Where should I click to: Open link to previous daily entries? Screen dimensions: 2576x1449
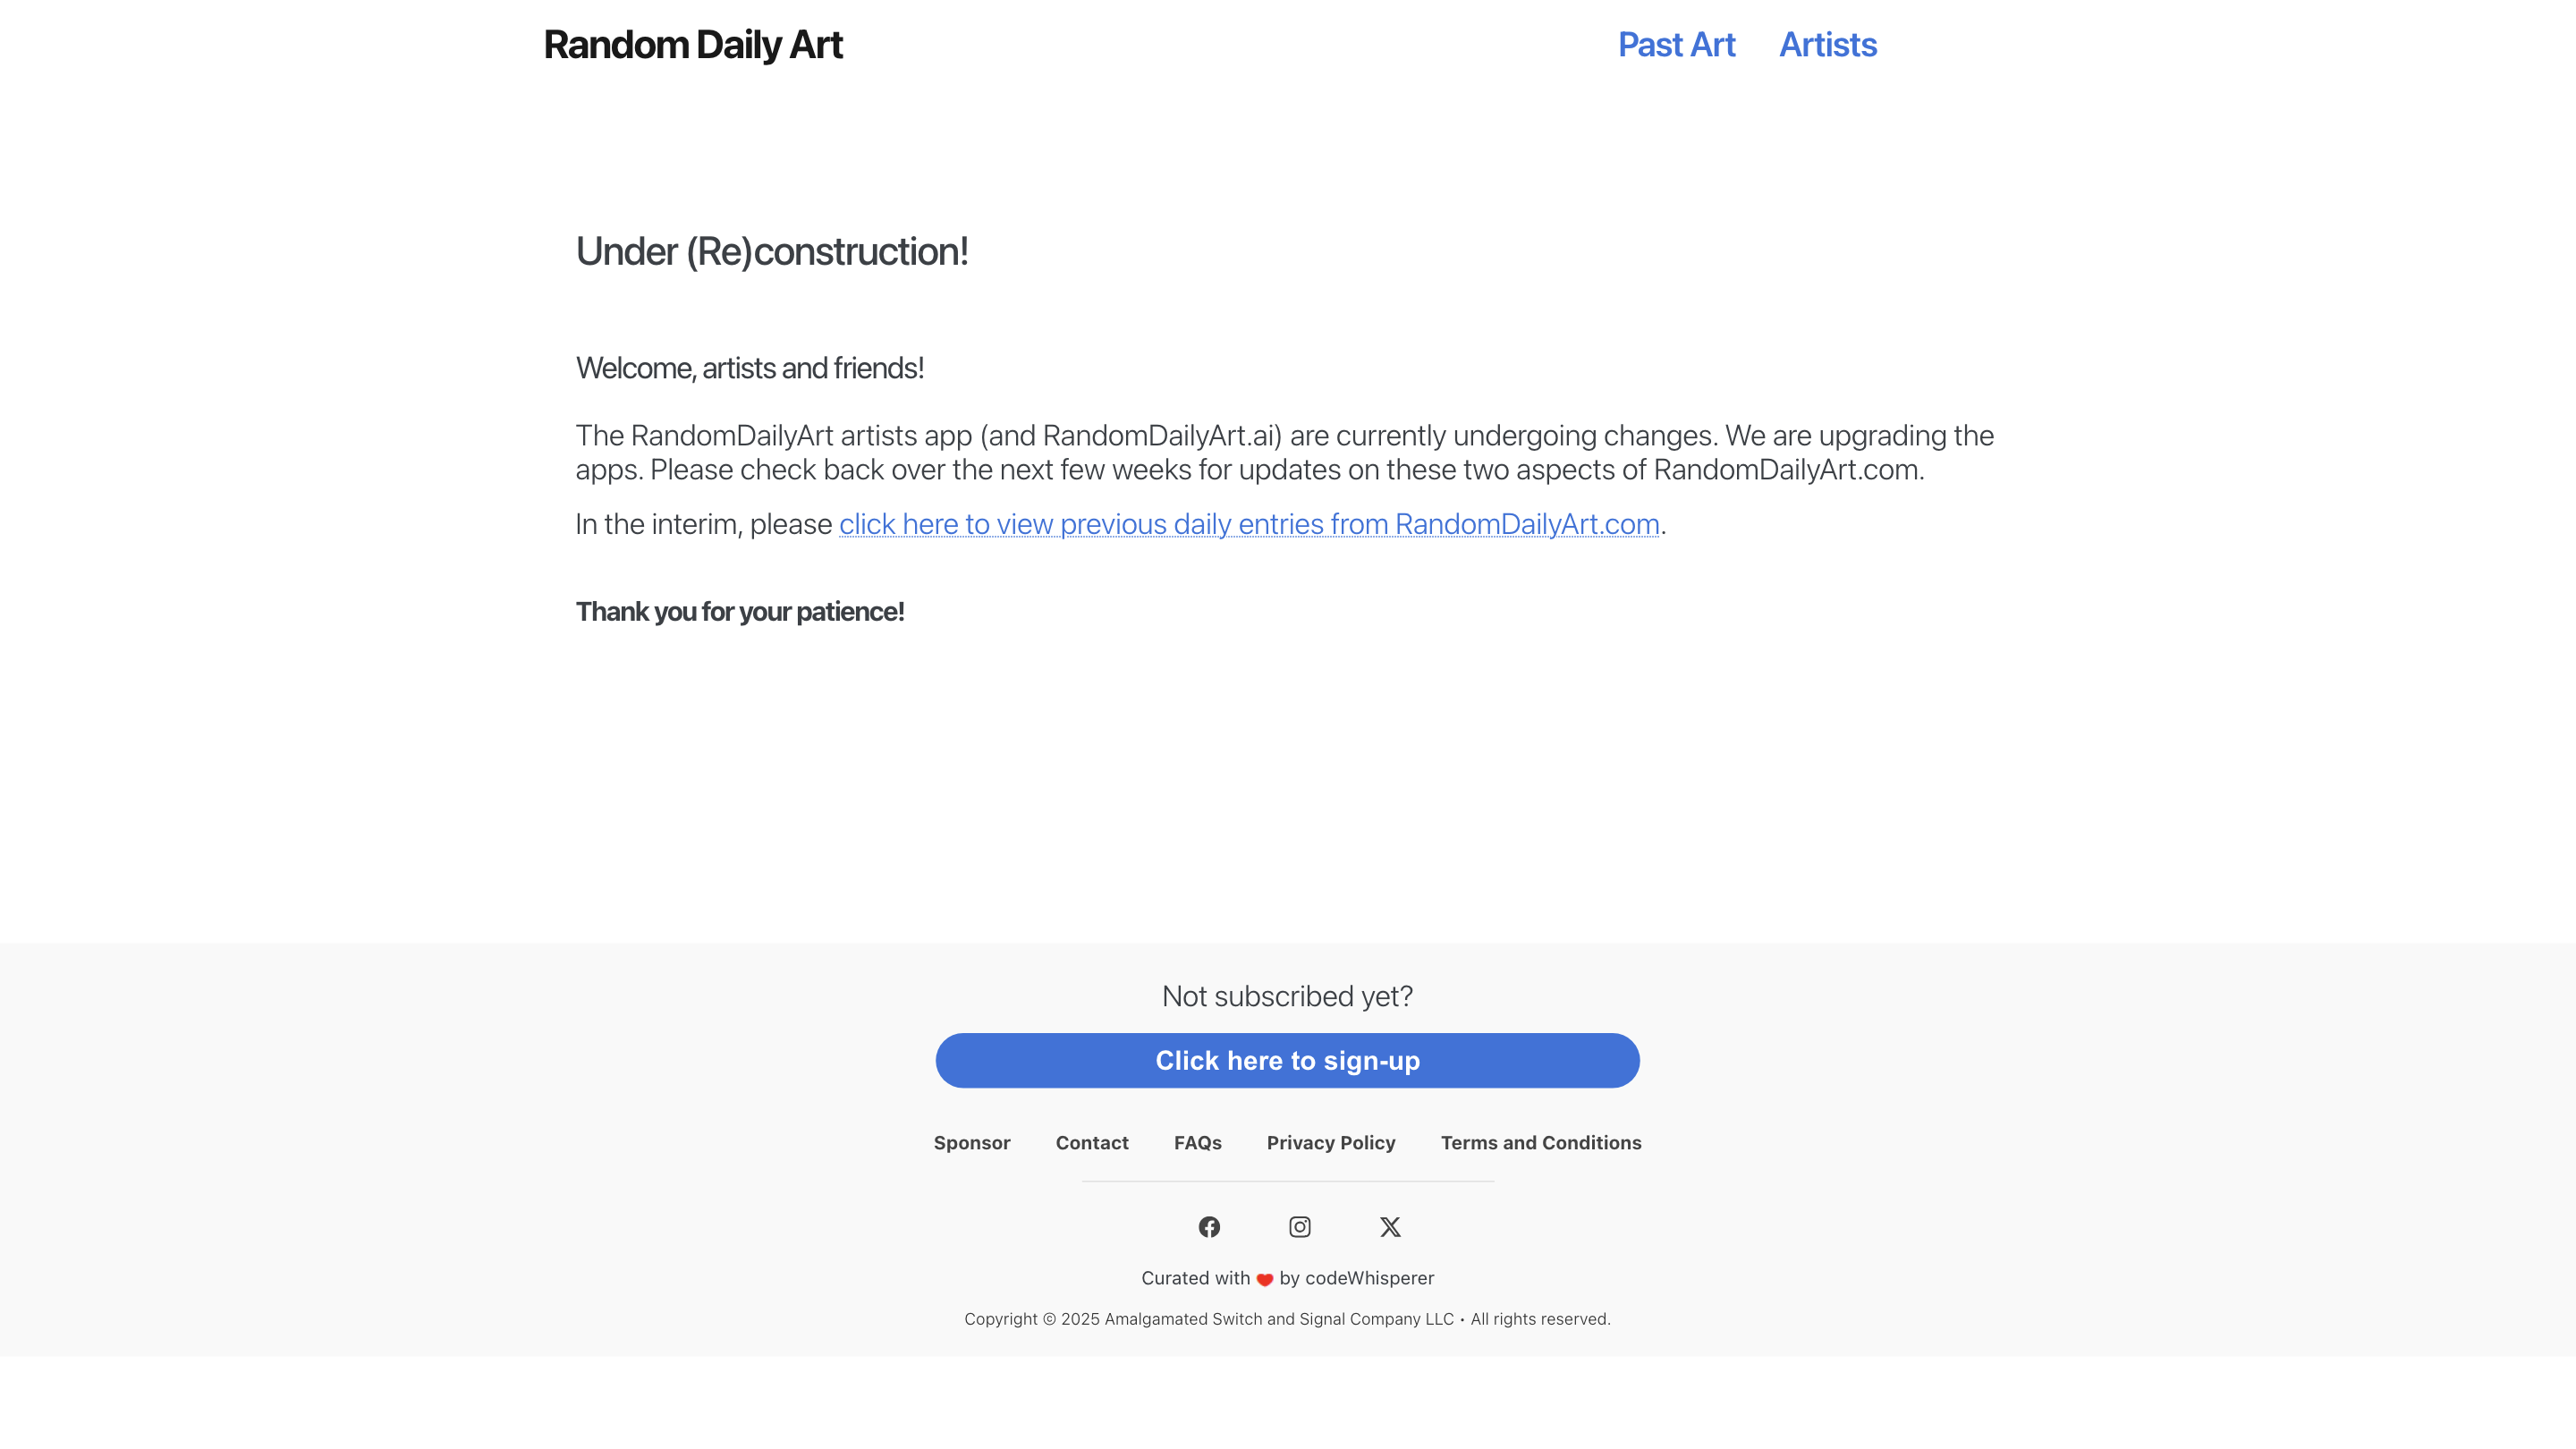coord(1248,524)
